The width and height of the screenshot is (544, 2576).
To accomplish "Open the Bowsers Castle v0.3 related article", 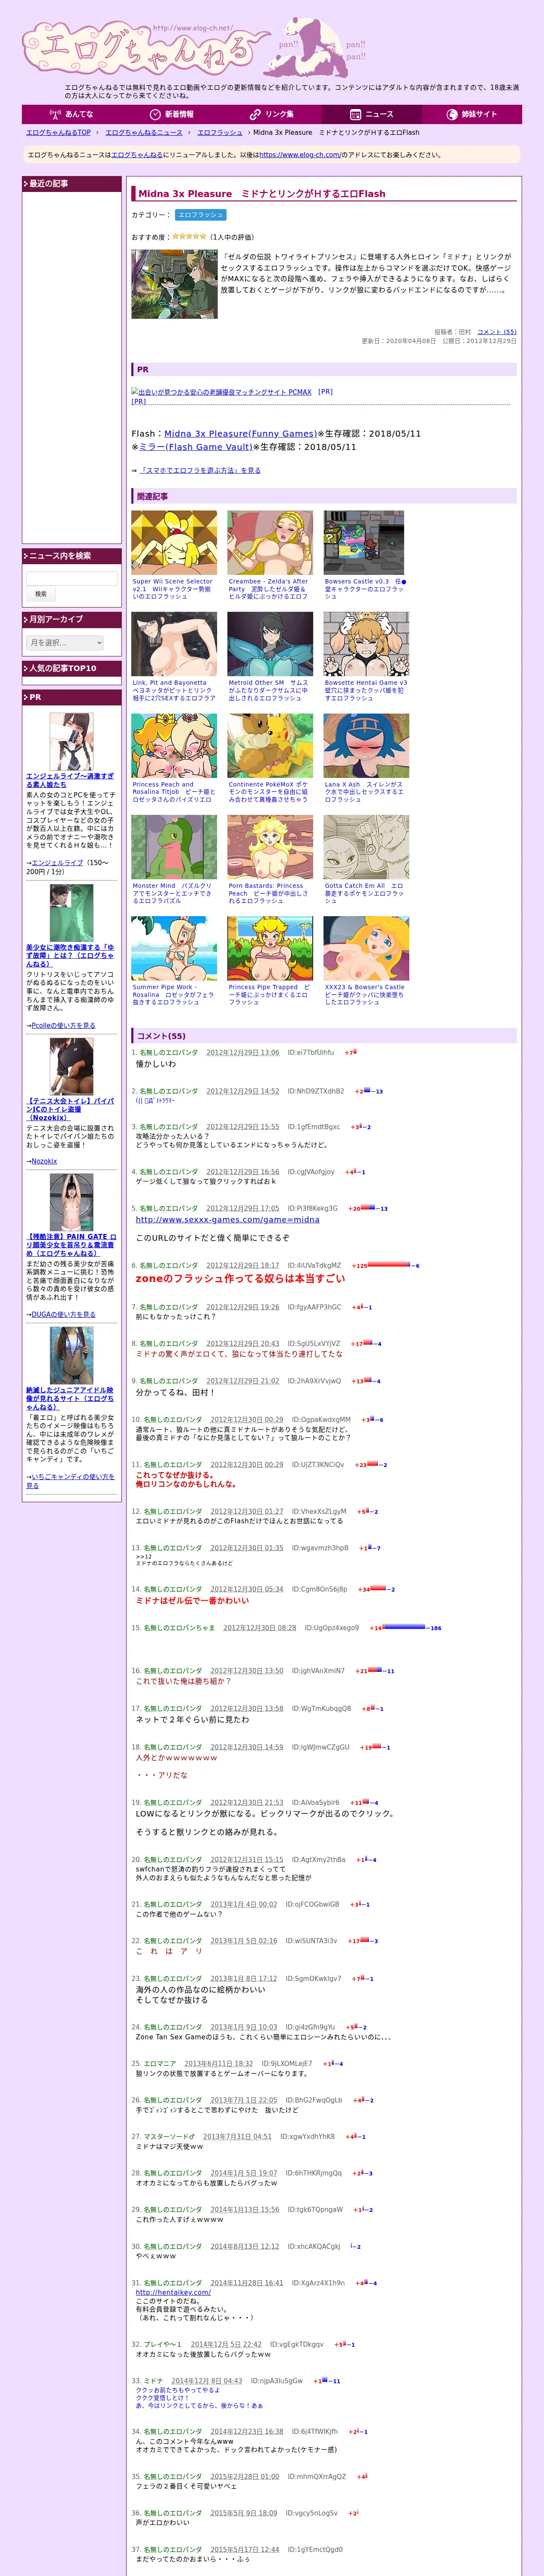I will point(365,588).
